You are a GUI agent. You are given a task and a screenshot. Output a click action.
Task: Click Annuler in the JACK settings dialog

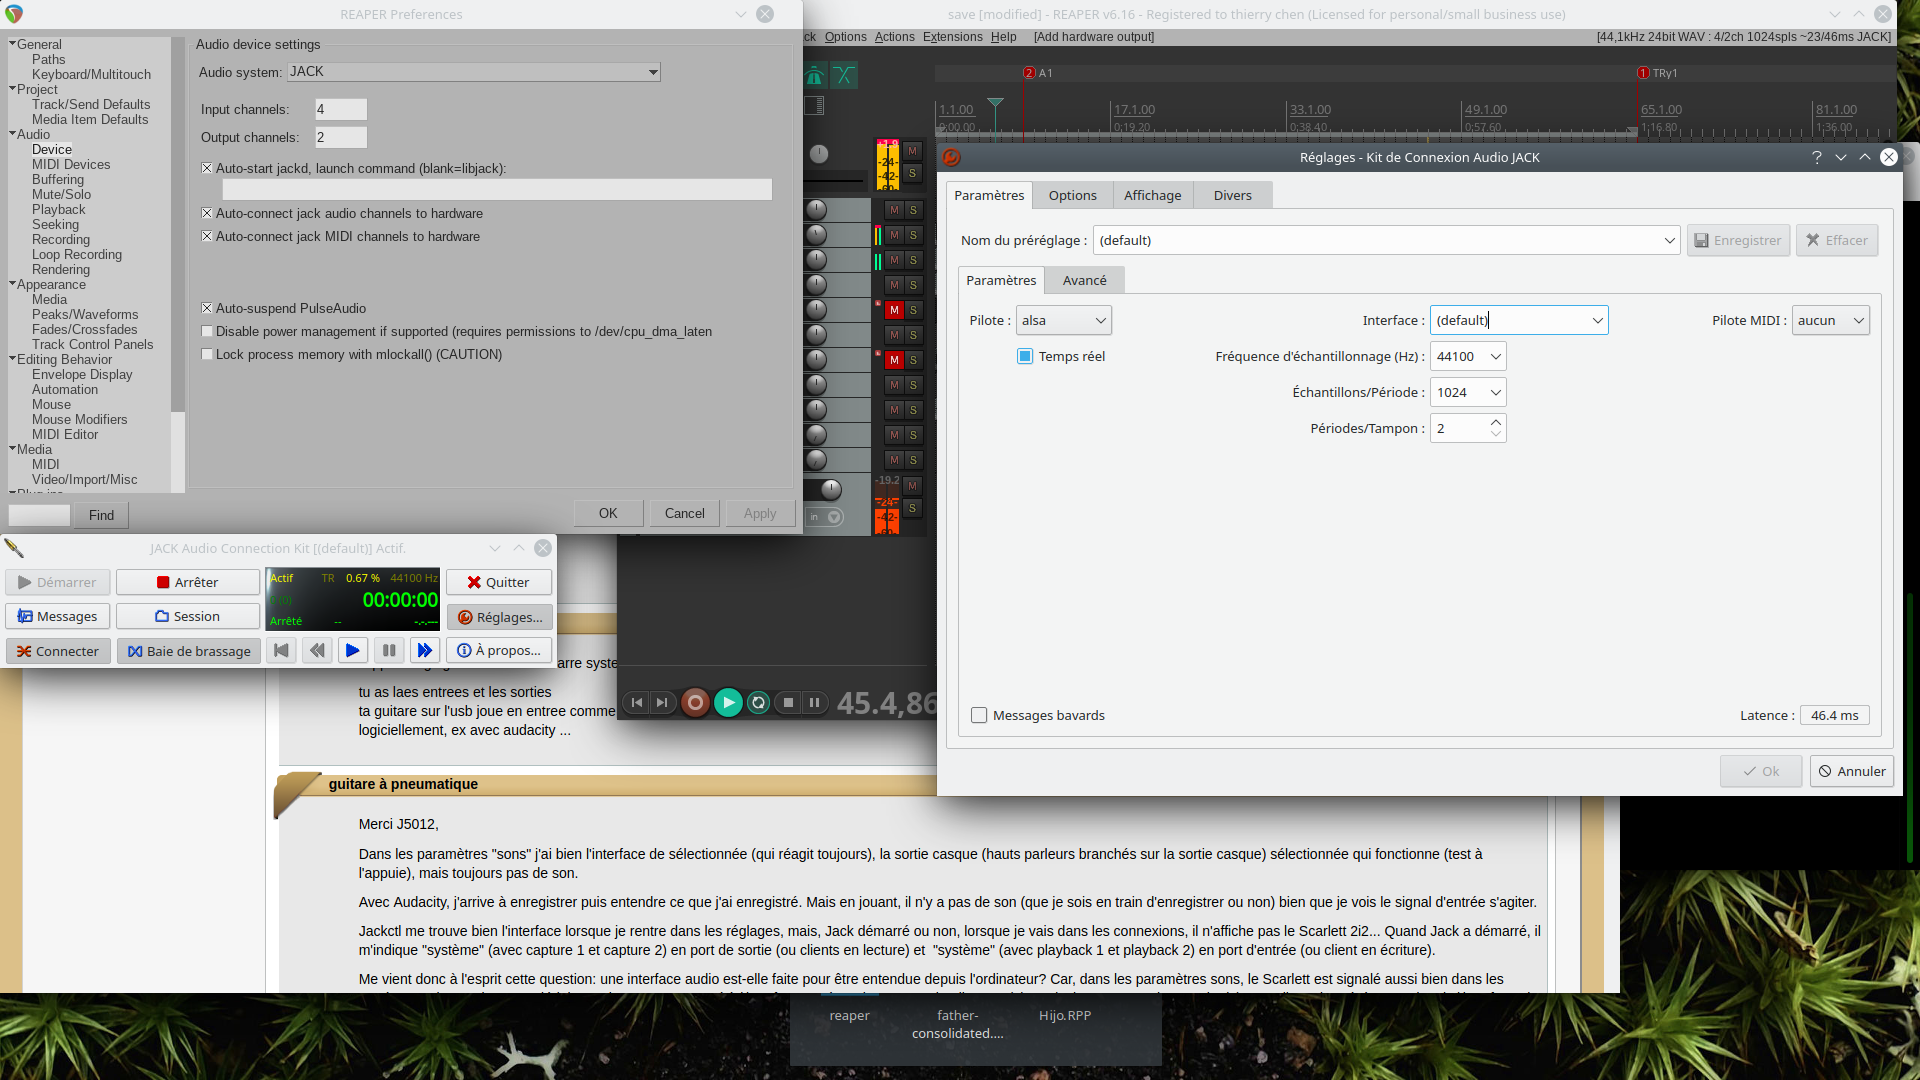click(x=1851, y=772)
